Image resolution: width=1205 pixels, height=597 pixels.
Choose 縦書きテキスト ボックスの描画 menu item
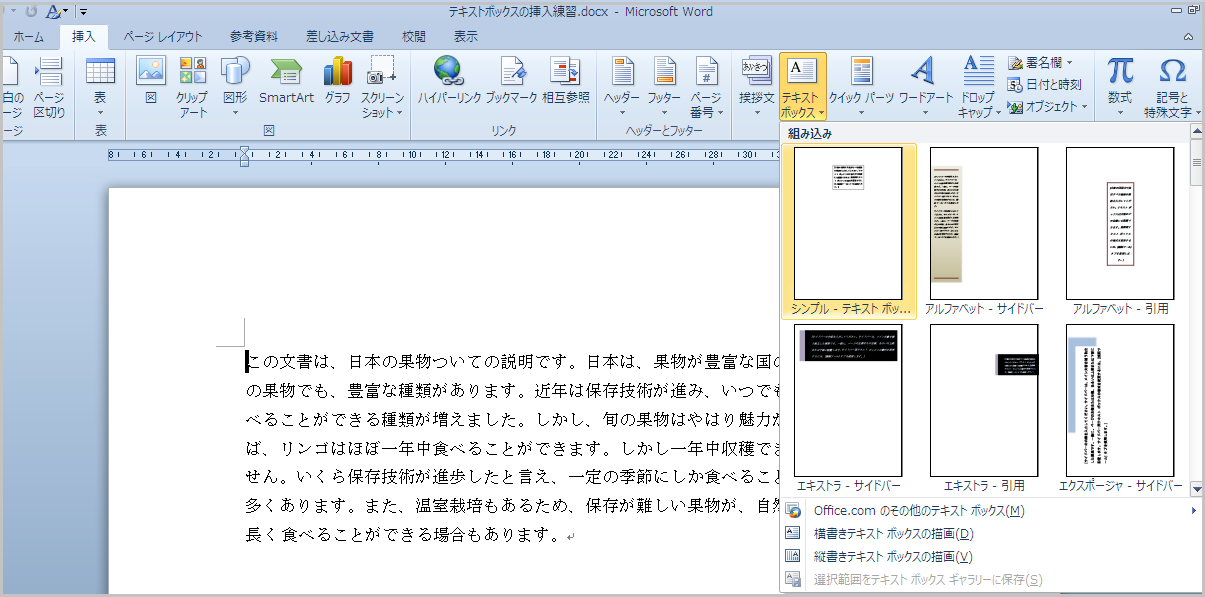pos(893,556)
